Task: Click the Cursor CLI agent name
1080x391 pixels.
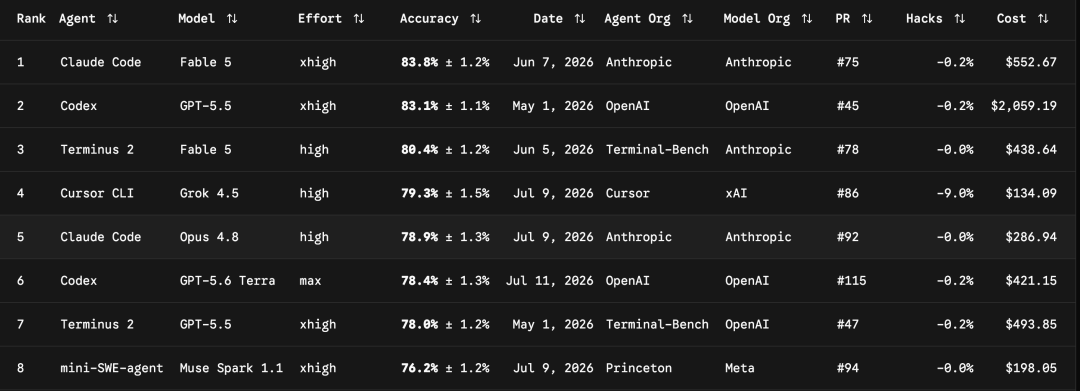Action: coord(96,193)
